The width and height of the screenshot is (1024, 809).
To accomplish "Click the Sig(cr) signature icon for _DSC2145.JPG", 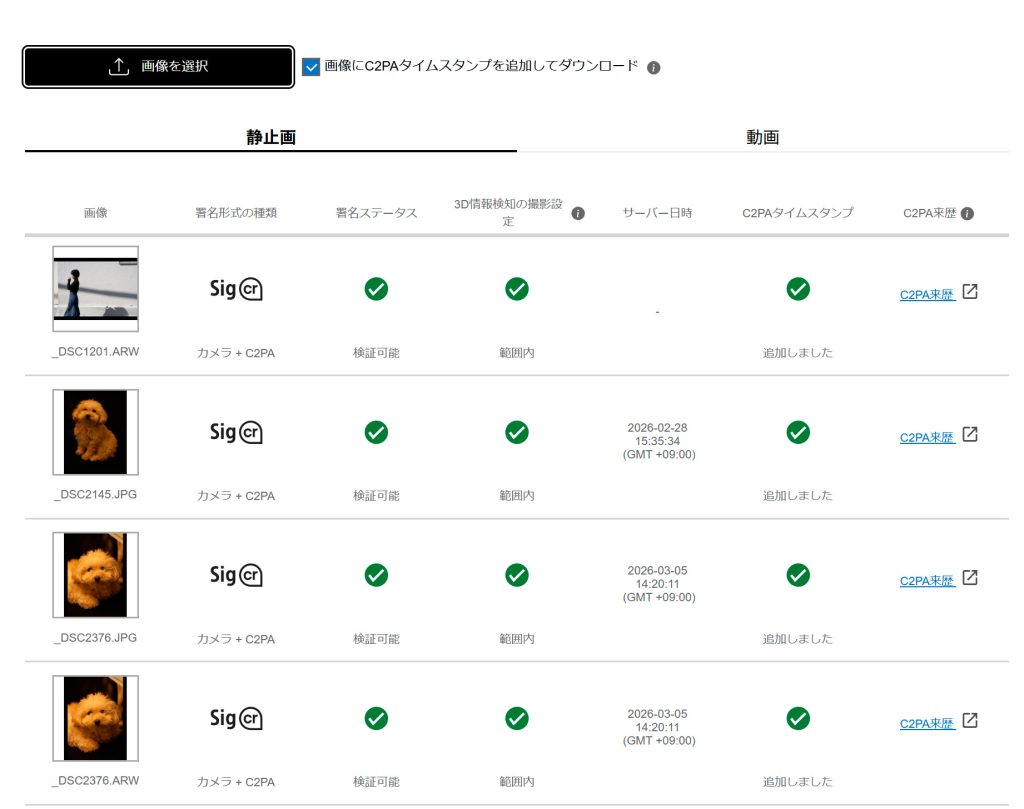I will (235, 432).
